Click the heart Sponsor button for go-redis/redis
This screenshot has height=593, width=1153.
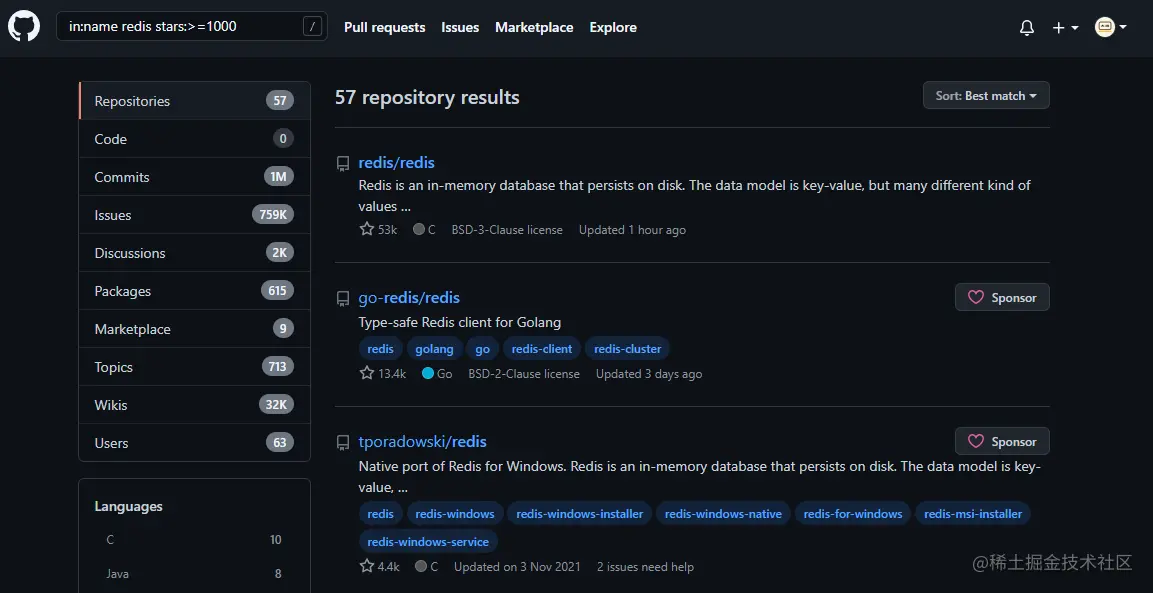[x=1002, y=297]
